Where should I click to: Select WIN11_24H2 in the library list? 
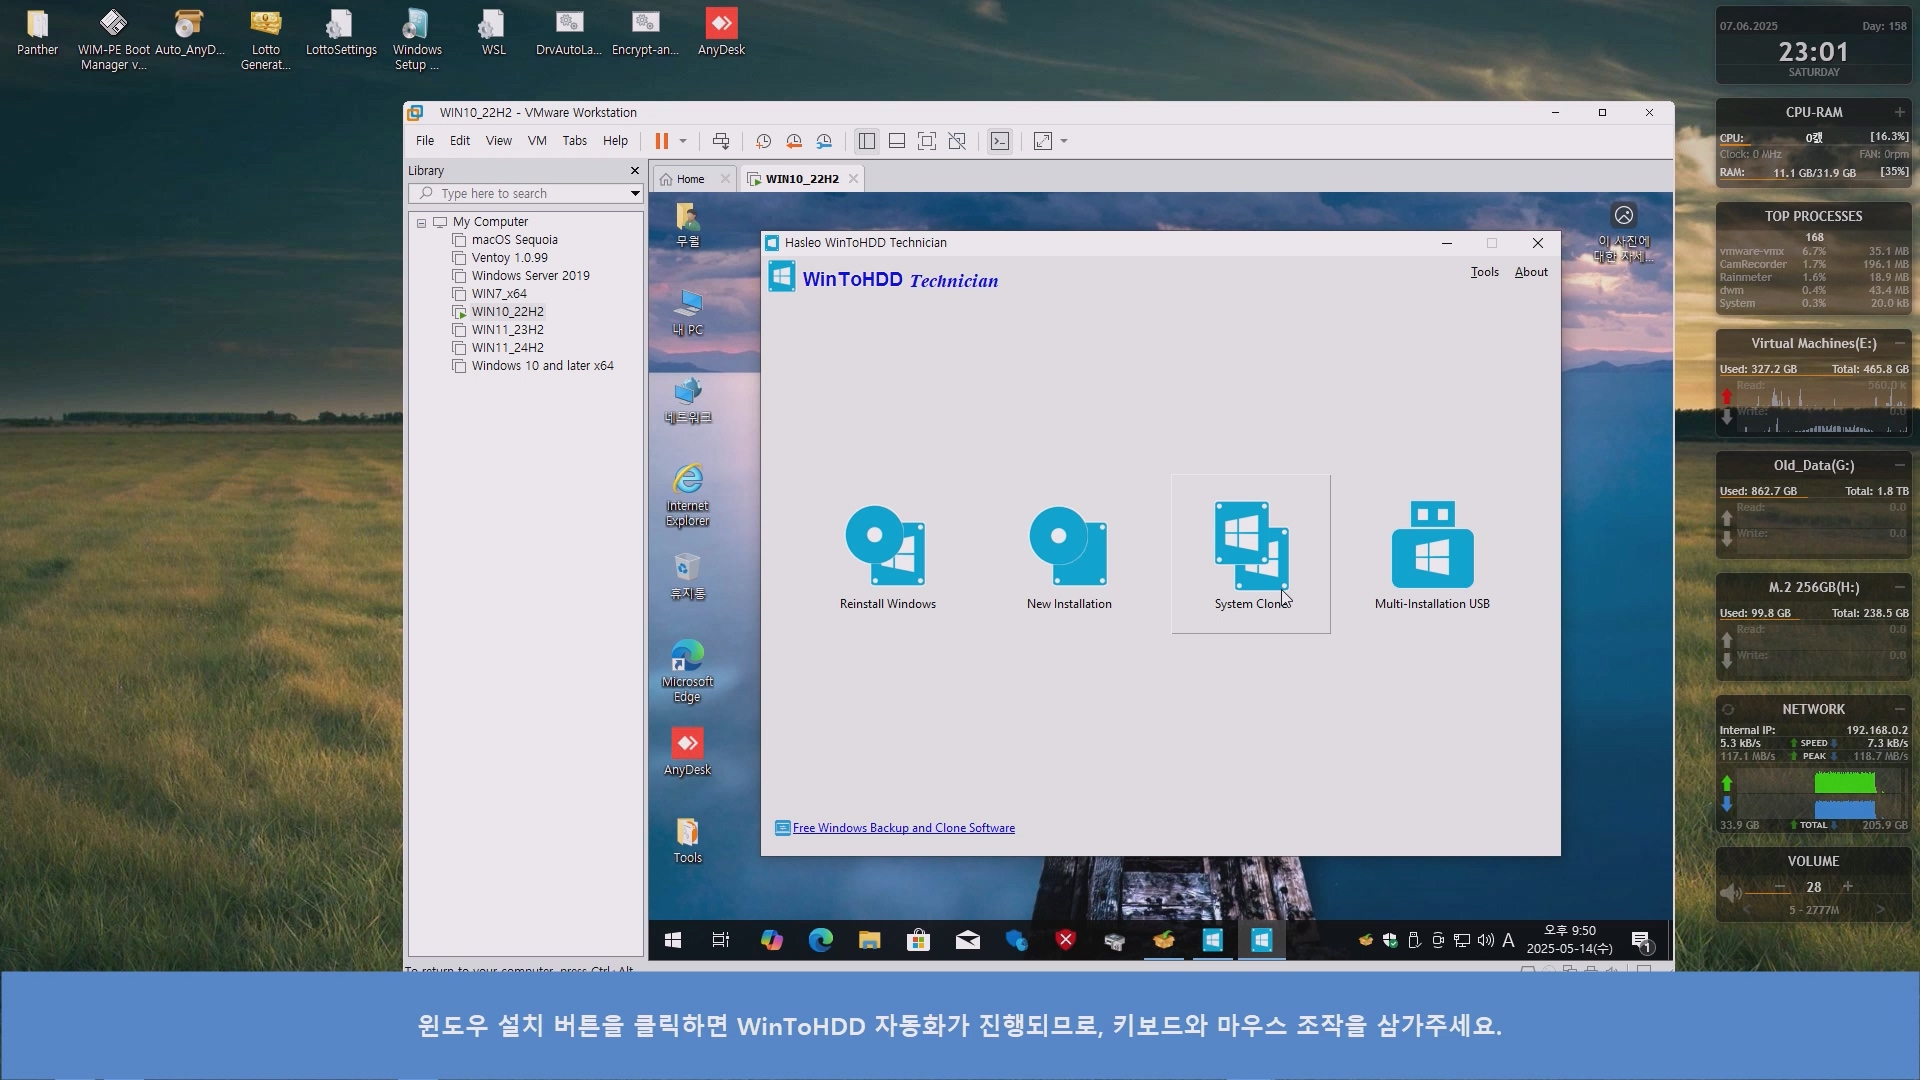508,348
